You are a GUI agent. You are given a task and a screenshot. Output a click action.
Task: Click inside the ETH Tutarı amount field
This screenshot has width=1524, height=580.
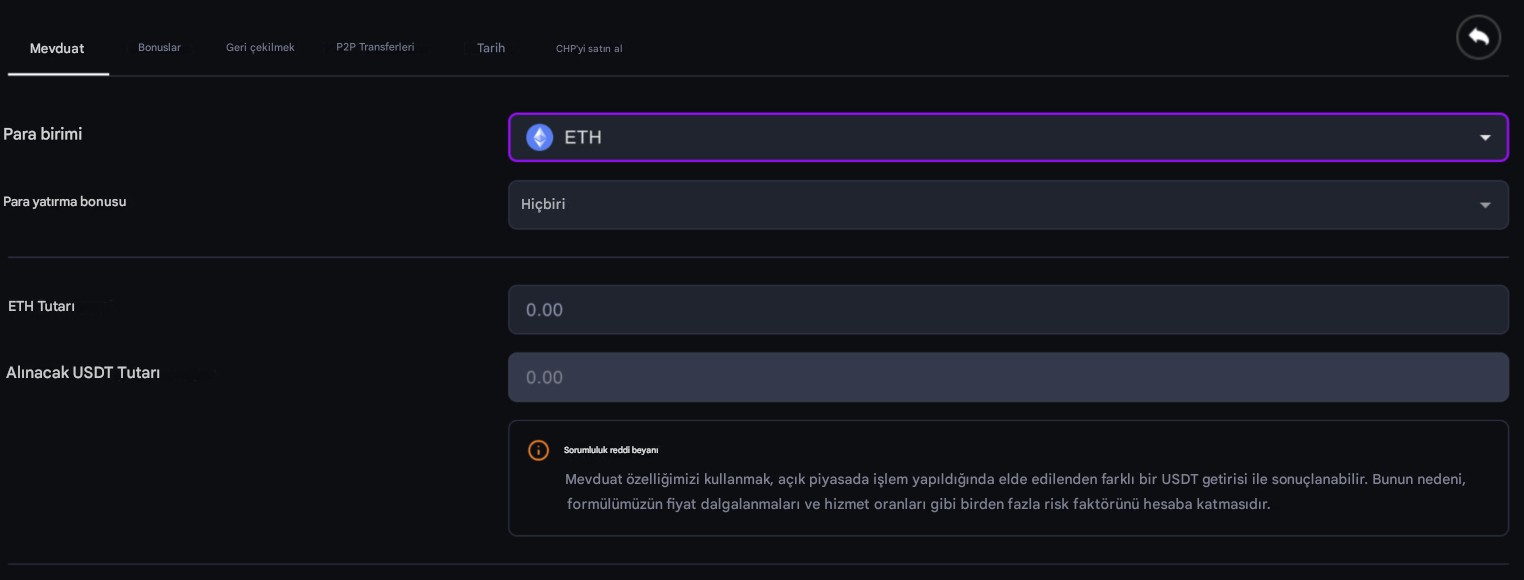(x=1008, y=310)
